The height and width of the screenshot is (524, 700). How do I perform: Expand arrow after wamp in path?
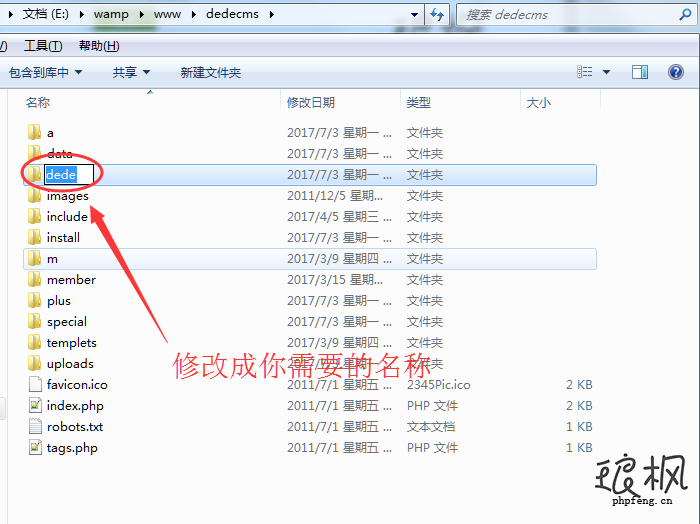pos(142,15)
